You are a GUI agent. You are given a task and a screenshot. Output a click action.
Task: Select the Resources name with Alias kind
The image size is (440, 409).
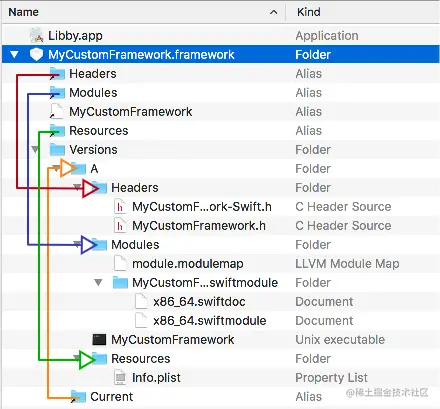98,130
